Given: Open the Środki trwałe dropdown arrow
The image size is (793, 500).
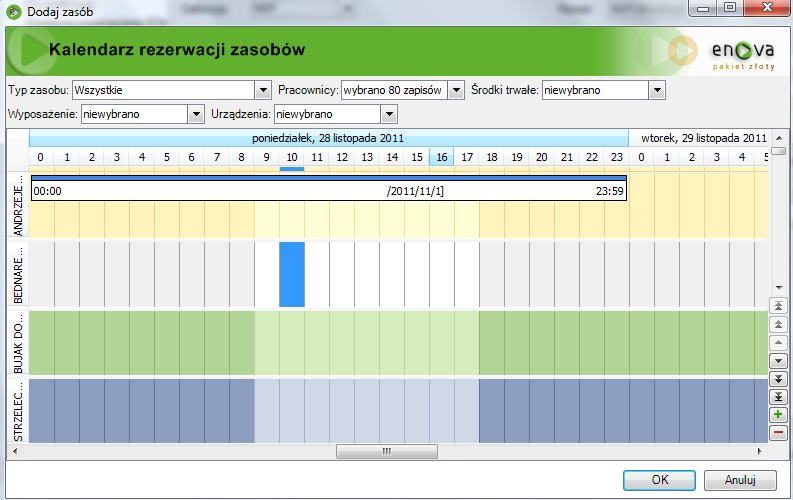Looking at the screenshot, I should pyautogui.click(x=656, y=90).
